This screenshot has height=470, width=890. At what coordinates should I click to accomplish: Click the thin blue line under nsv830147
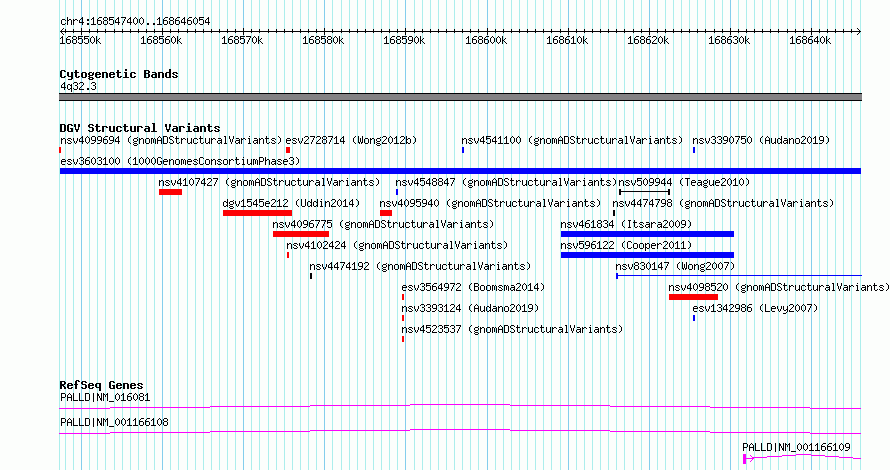[x=739, y=276]
